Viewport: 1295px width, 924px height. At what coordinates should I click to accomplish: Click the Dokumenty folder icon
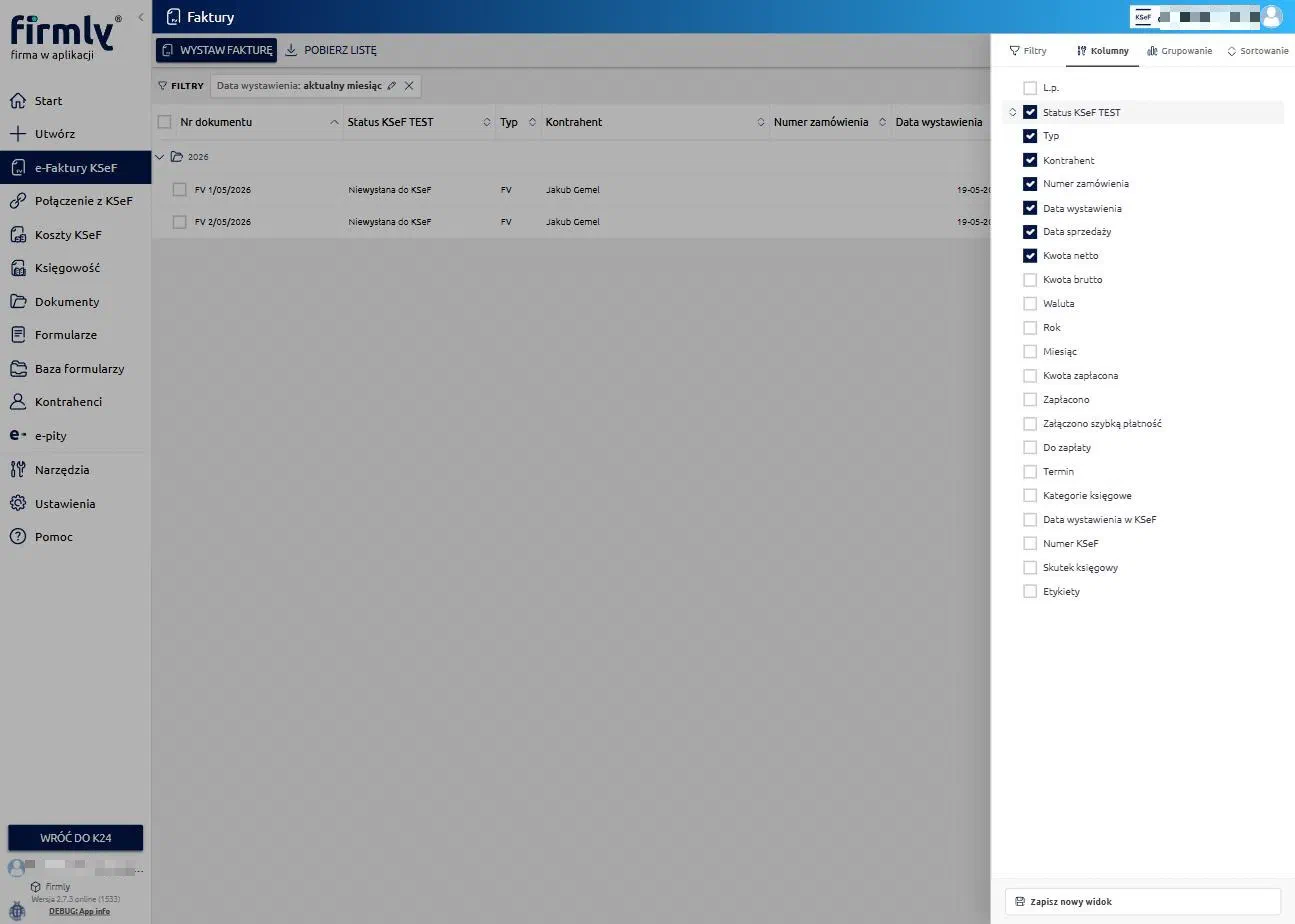pyautogui.click(x=17, y=302)
